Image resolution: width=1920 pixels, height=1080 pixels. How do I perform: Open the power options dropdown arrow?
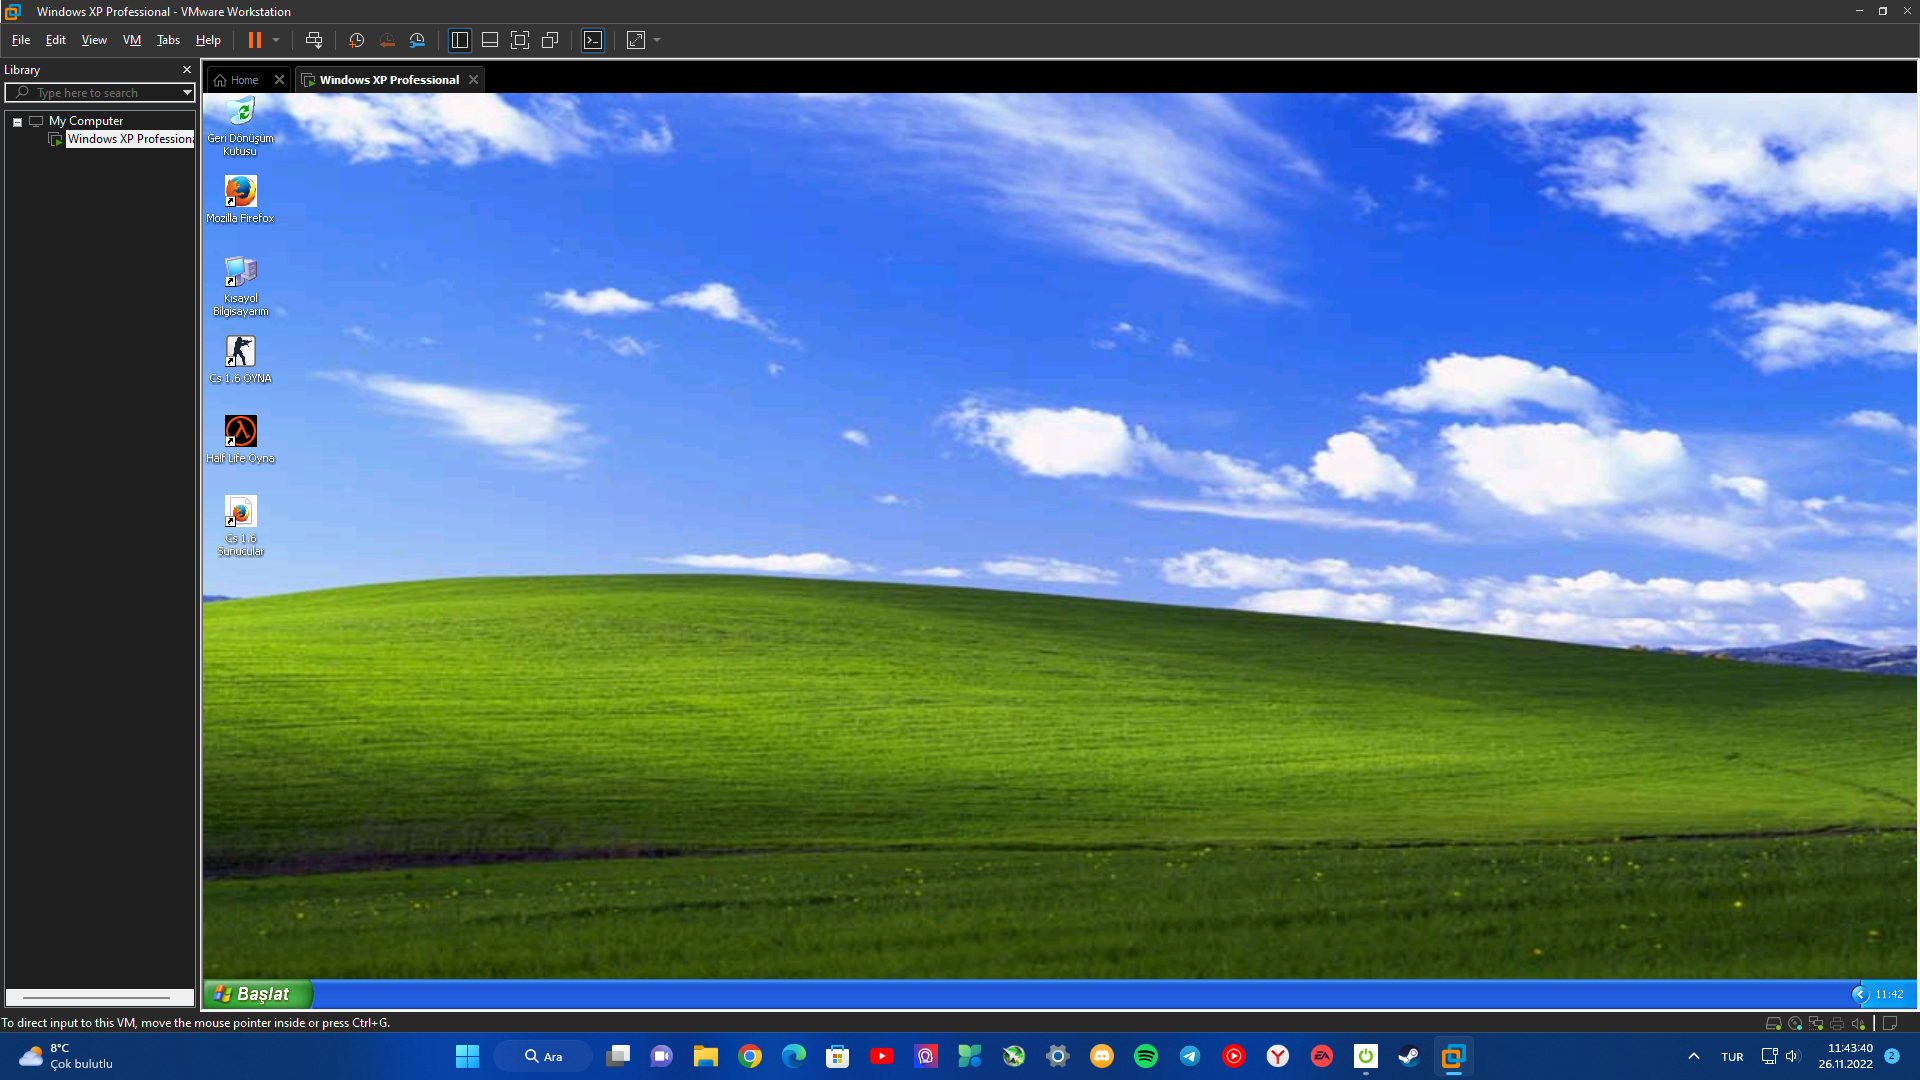click(x=276, y=40)
